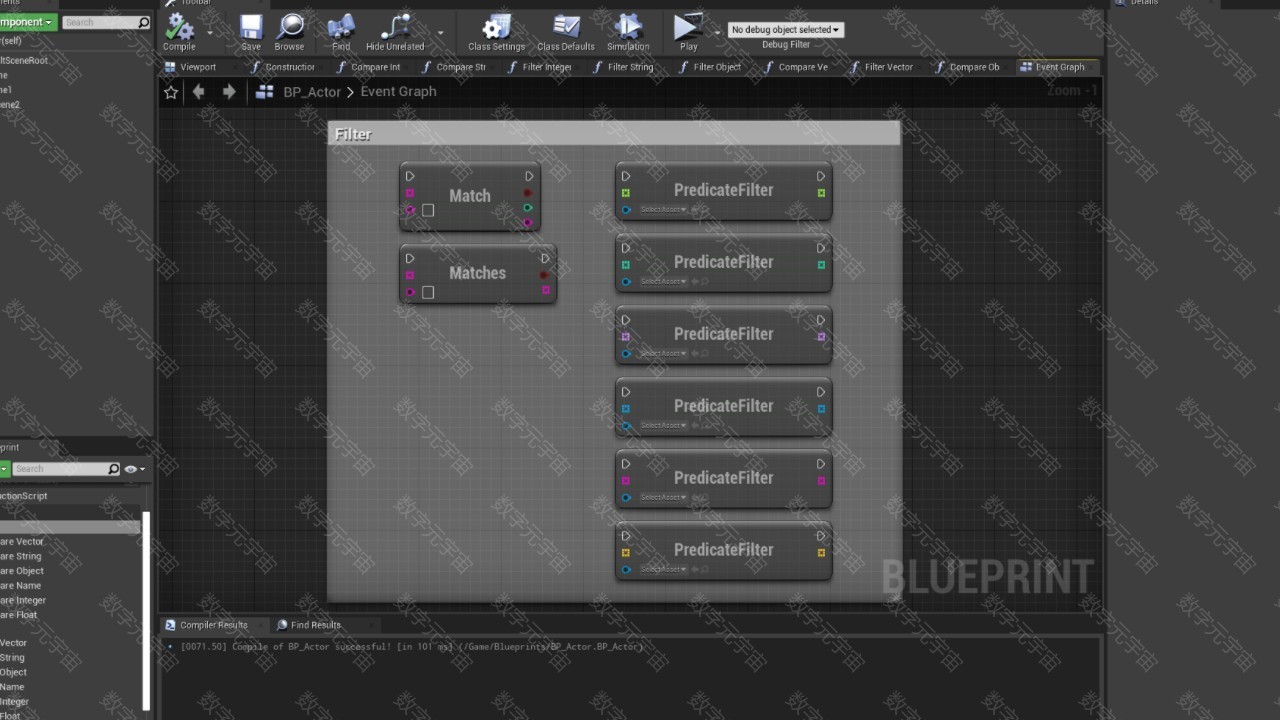
Task: Tick the checkbox on the Match node
Action: (x=428, y=210)
